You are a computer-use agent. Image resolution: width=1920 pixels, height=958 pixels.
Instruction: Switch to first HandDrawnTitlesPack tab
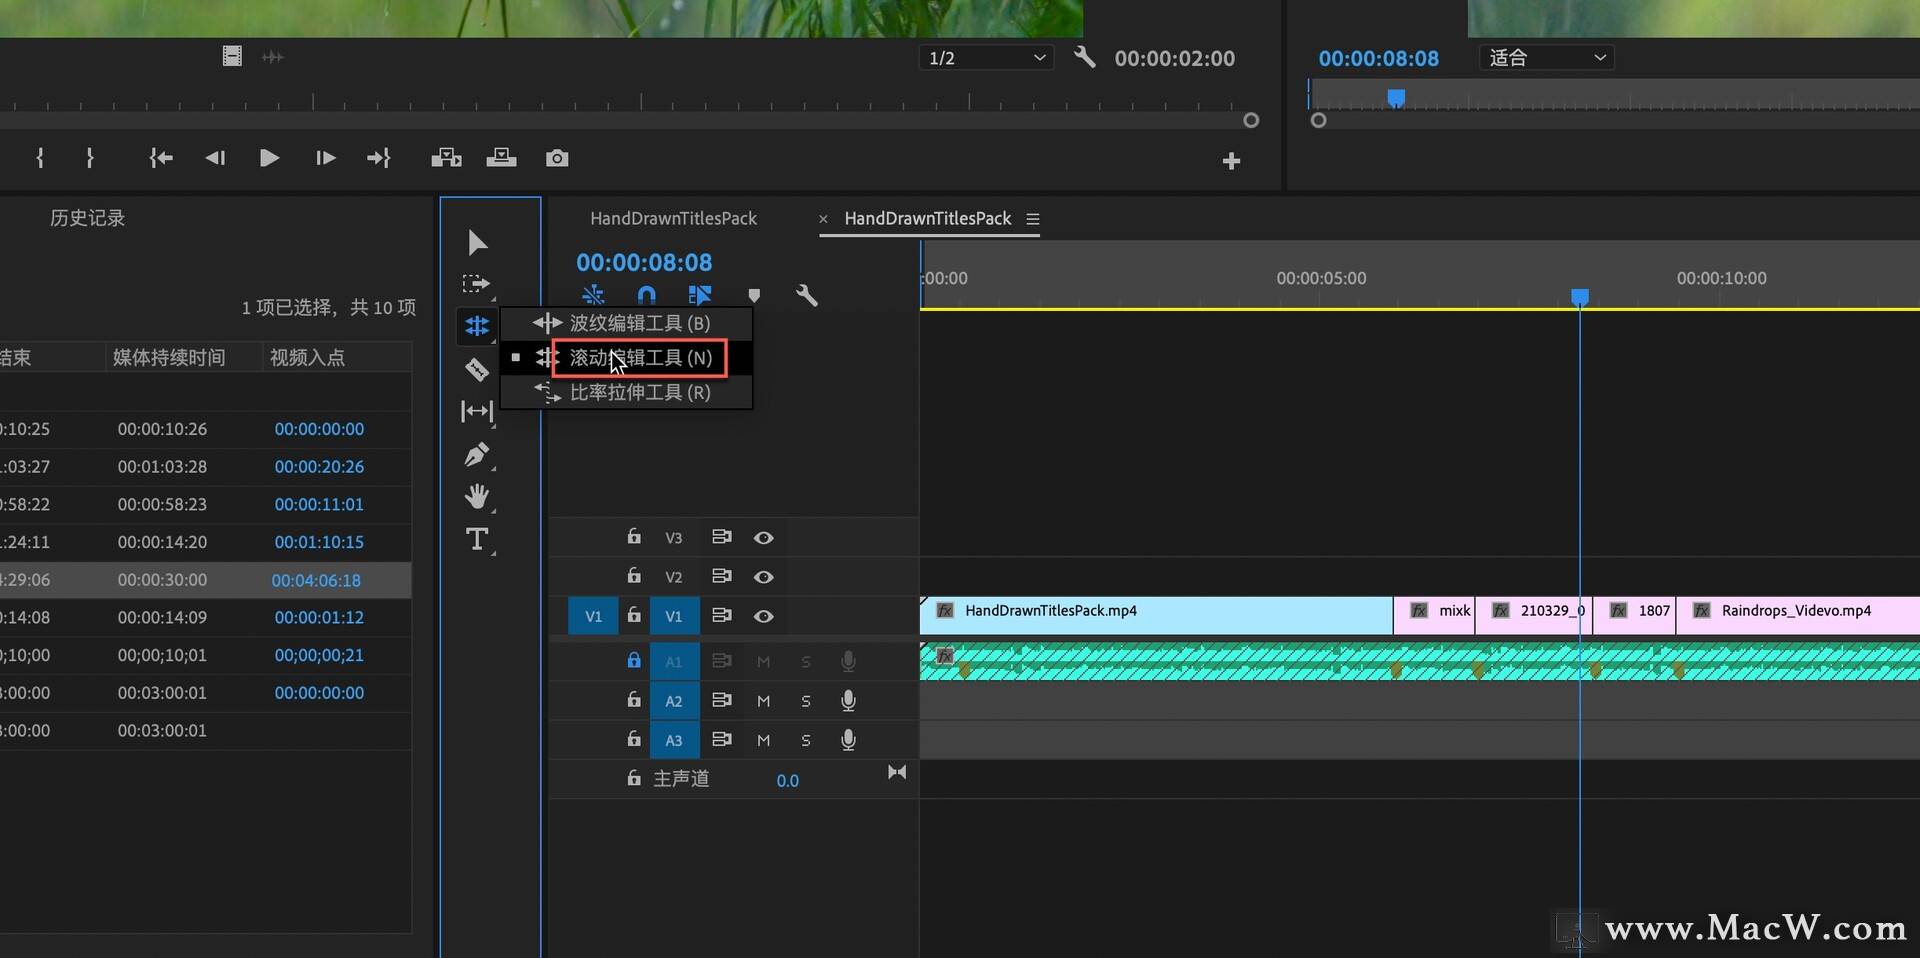coord(673,218)
